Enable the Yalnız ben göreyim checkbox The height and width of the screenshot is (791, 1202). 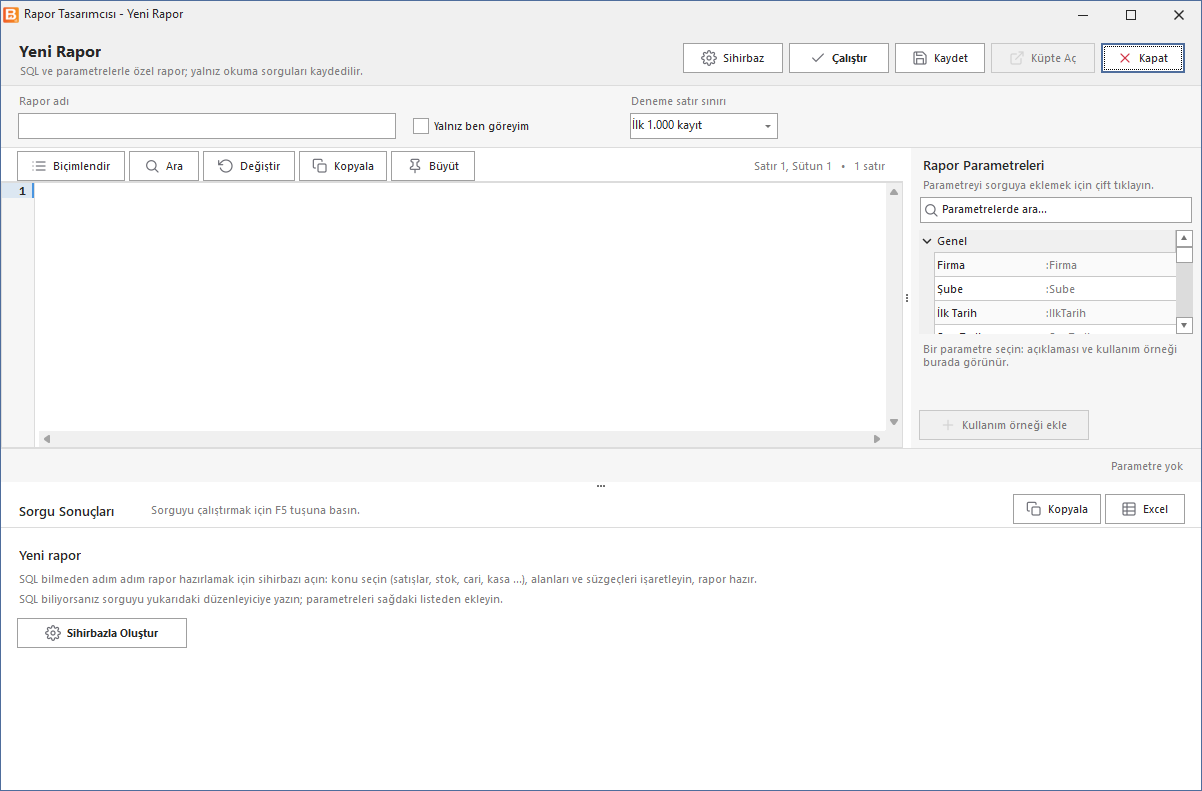(x=421, y=126)
